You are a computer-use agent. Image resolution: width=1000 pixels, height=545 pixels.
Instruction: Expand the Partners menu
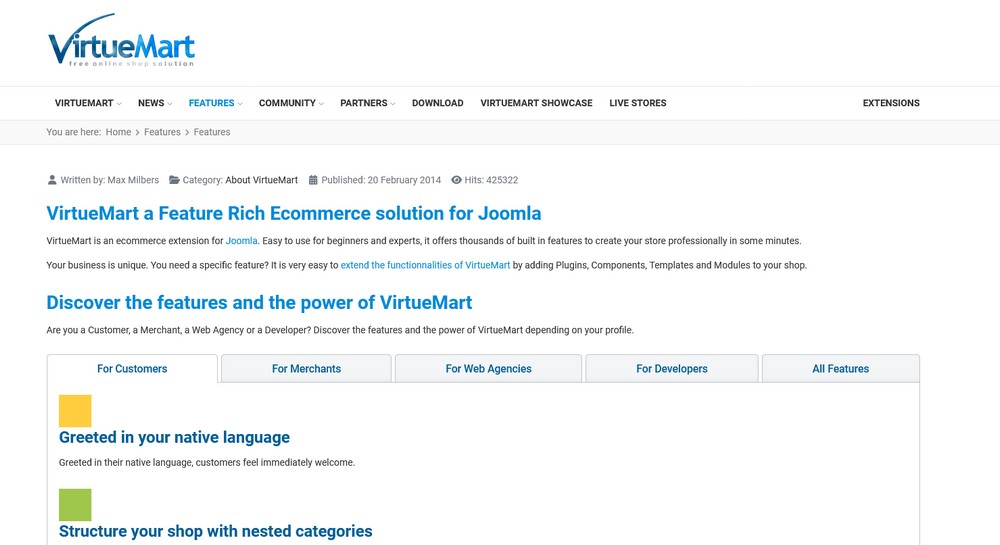click(367, 103)
